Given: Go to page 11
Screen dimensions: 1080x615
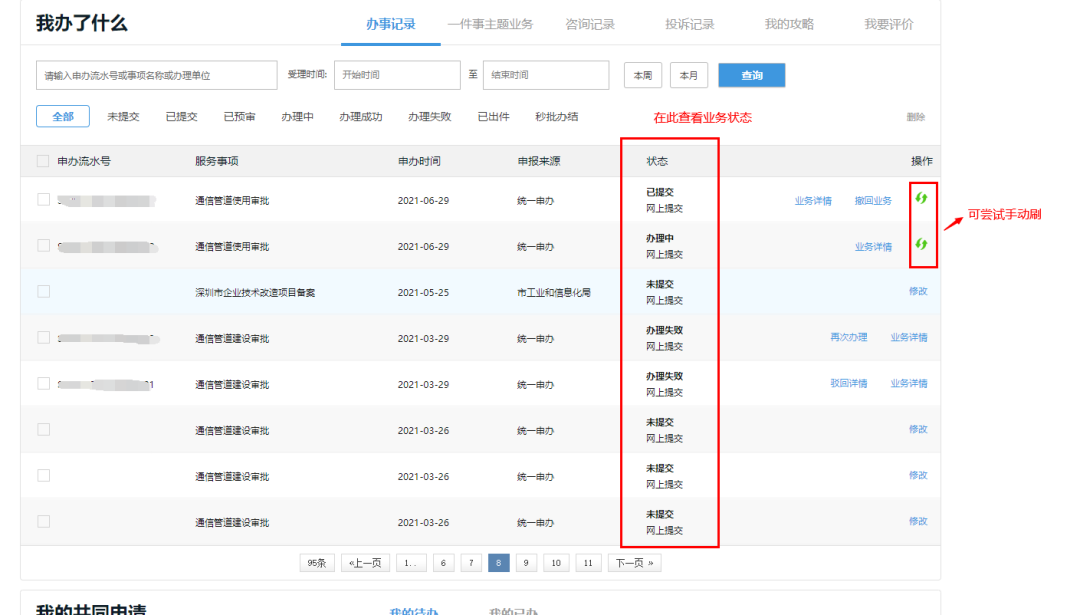Looking at the screenshot, I should click(x=588, y=563).
